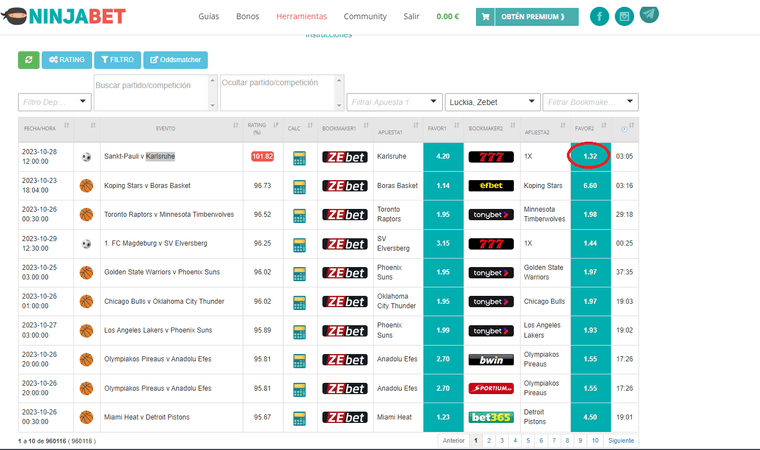Click the 1.32 odds cell for 1X
The image size is (760, 450).
point(590,156)
